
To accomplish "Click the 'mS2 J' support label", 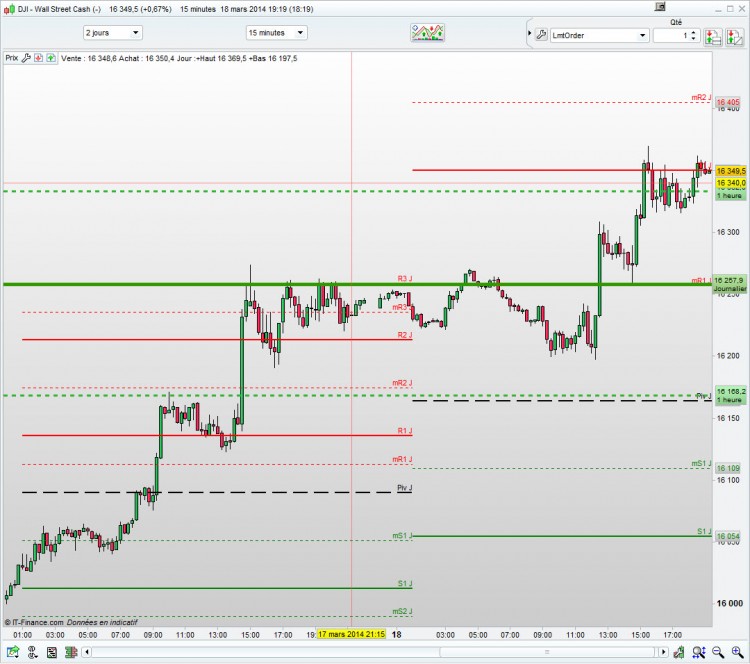I will 402,611.
